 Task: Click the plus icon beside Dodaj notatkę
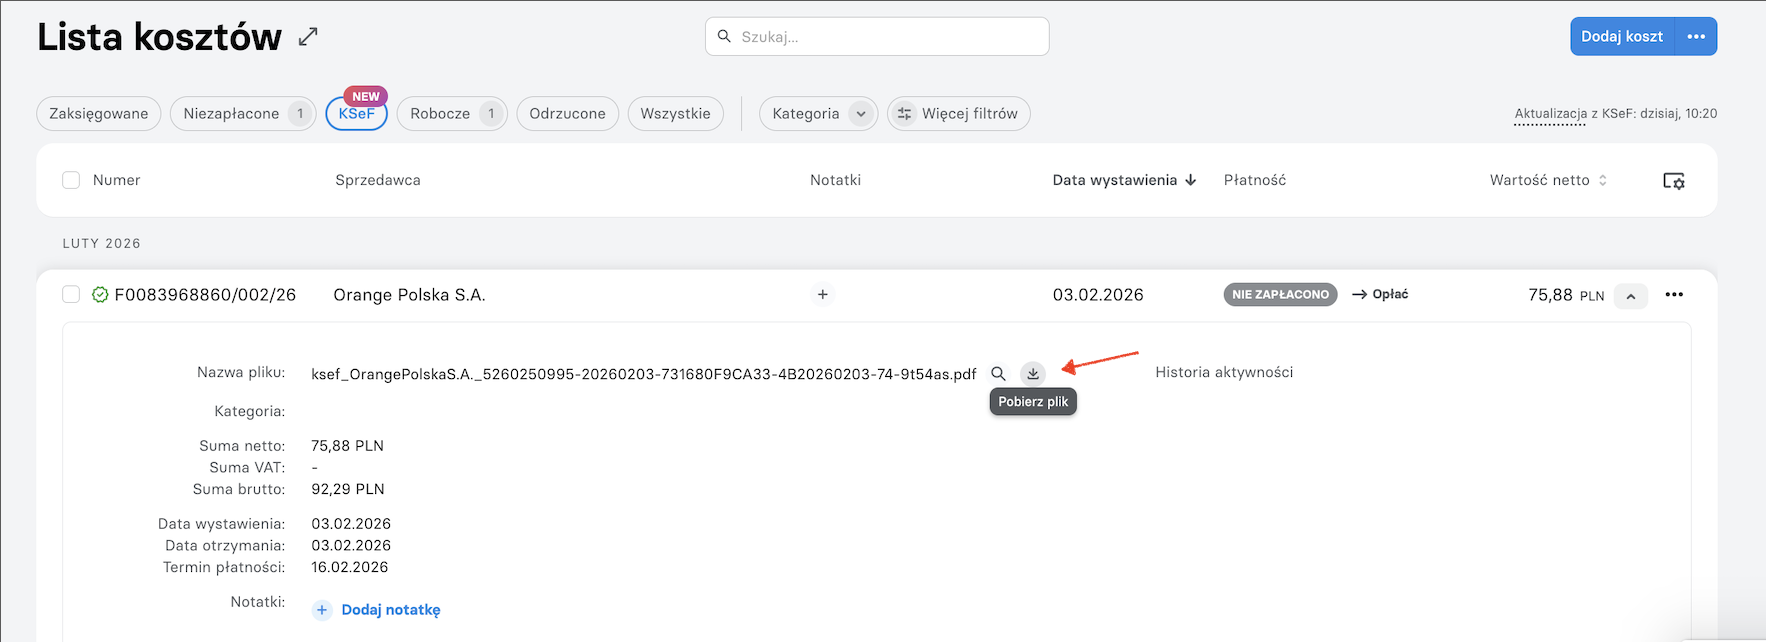pos(322,610)
